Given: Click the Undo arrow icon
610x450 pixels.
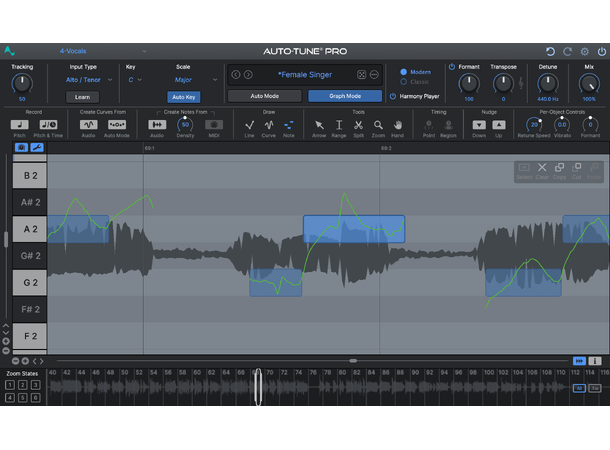Looking at the screenshot, I should click(x=550, y=51).
